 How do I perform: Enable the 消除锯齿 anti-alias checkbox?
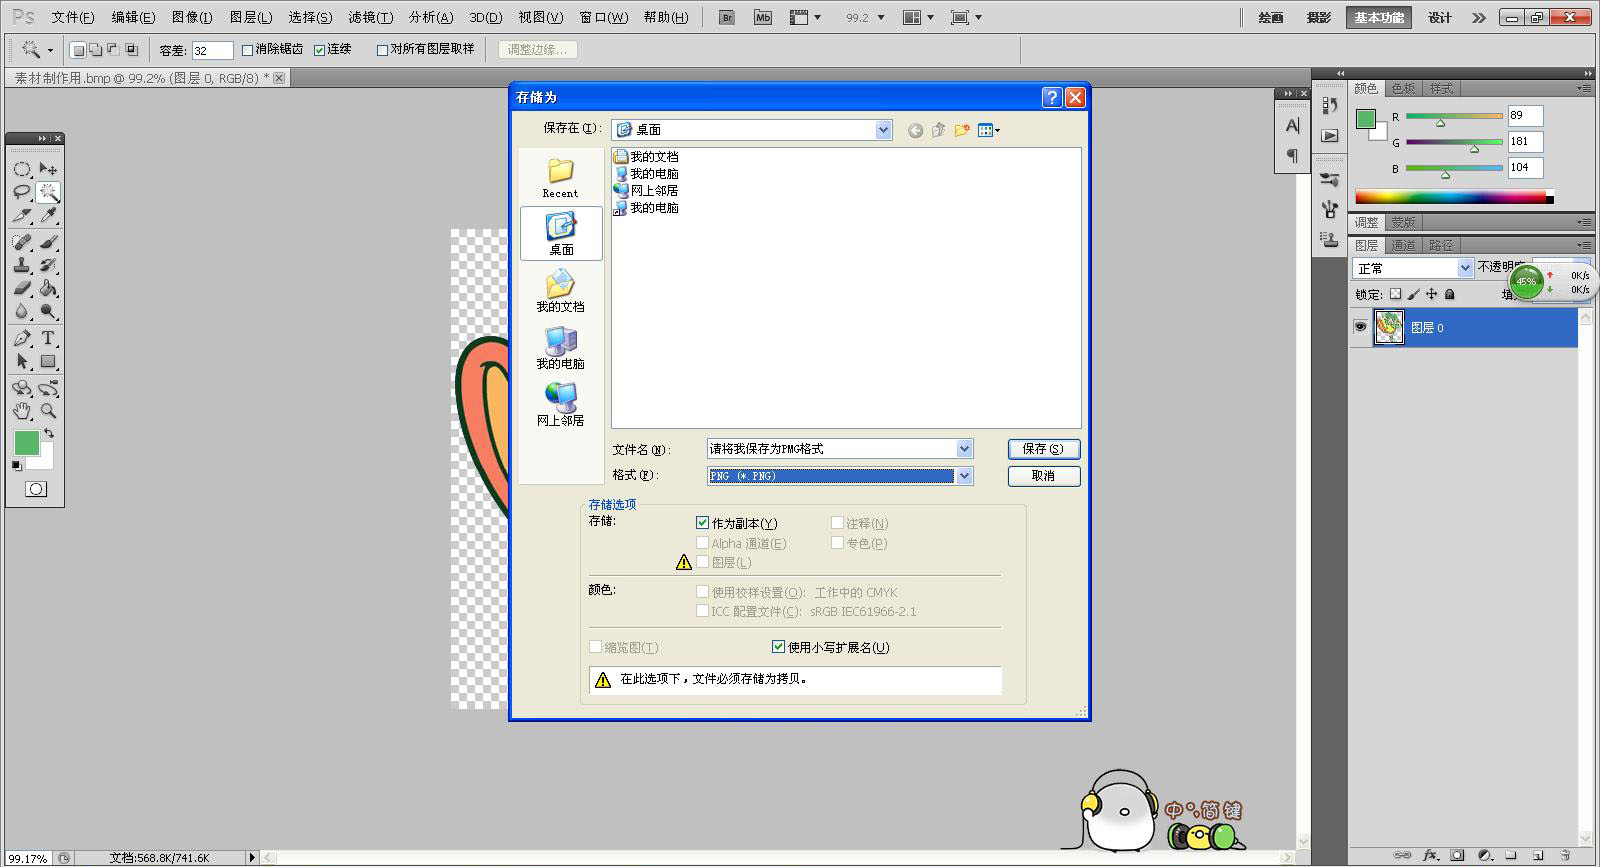click(247, 50)
